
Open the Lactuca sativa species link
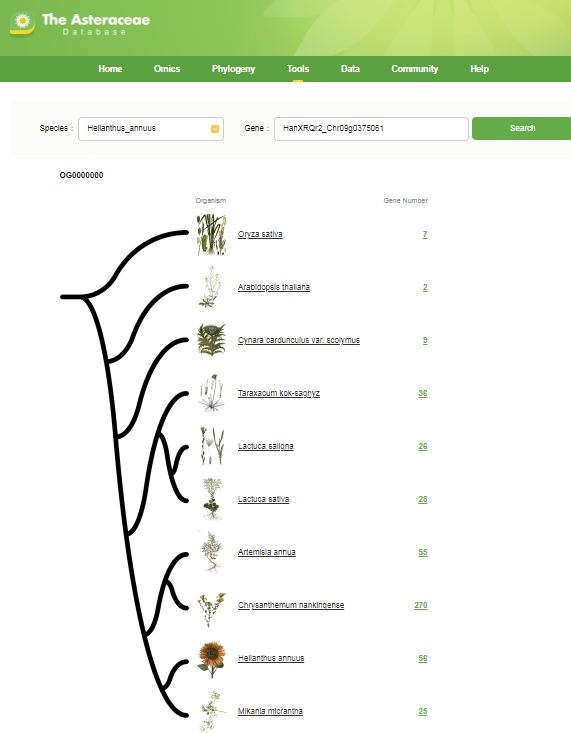click(x=263, y=499)
